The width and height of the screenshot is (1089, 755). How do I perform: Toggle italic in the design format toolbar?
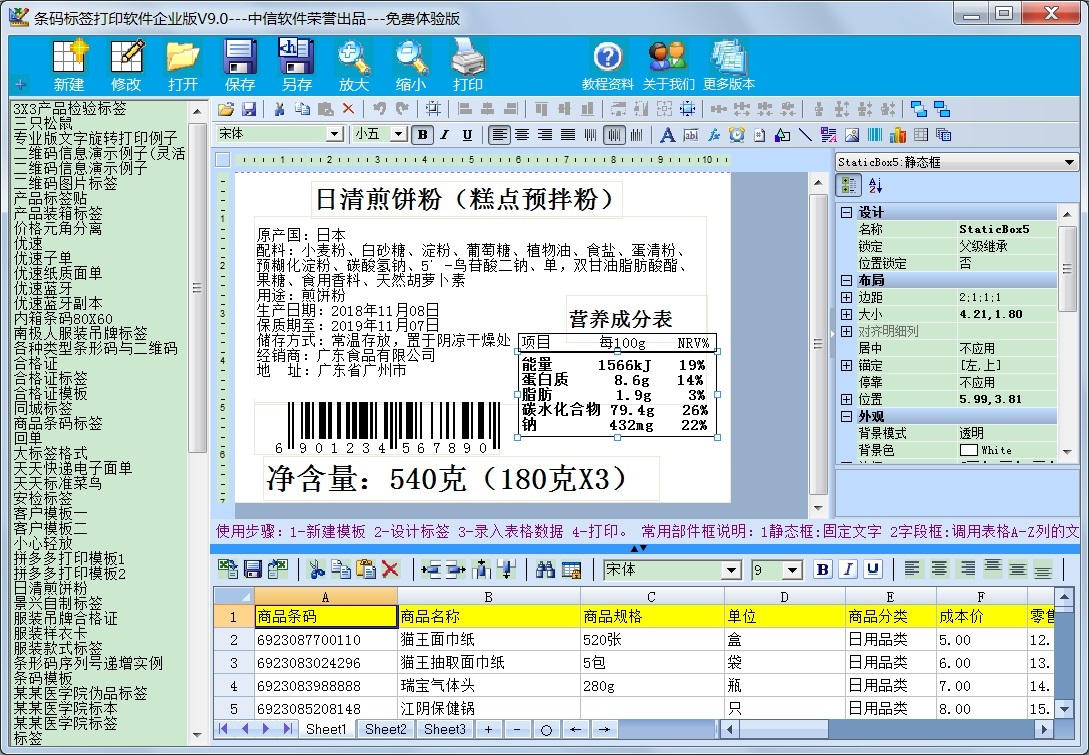pyautogui.click(x=444, y=135)
